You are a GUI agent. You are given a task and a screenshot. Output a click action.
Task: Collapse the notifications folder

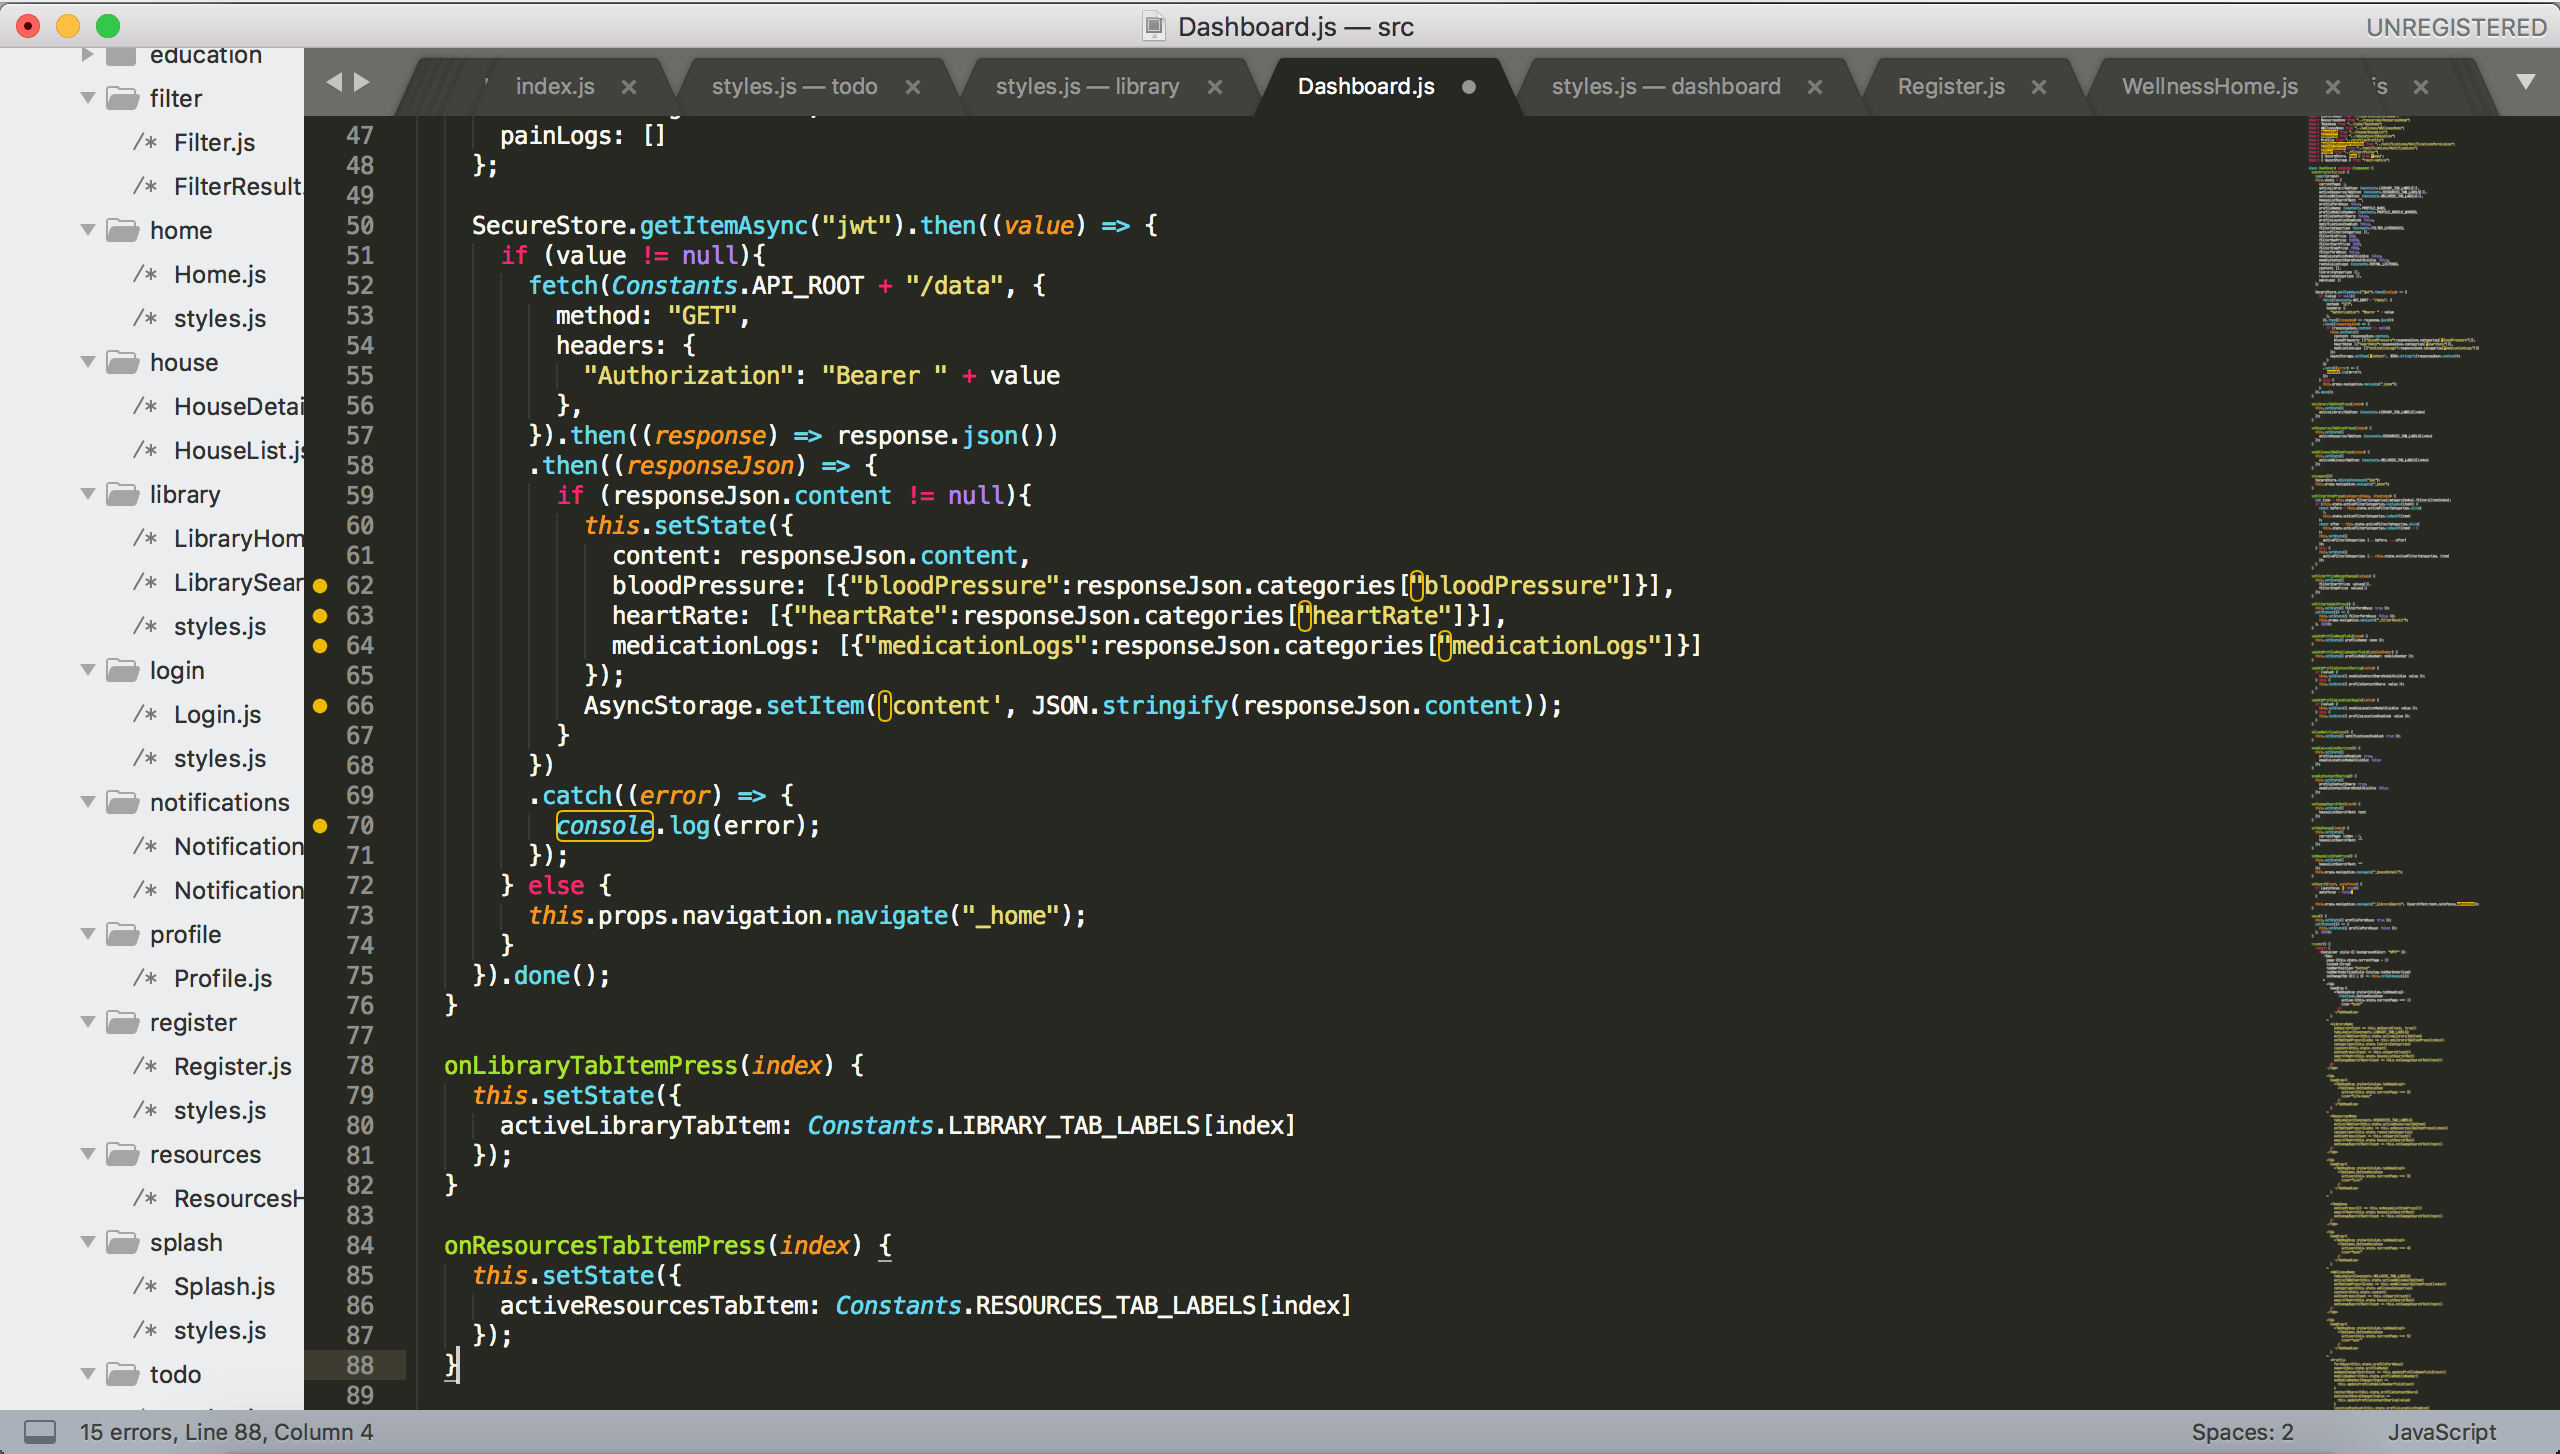tap(88, 802)
